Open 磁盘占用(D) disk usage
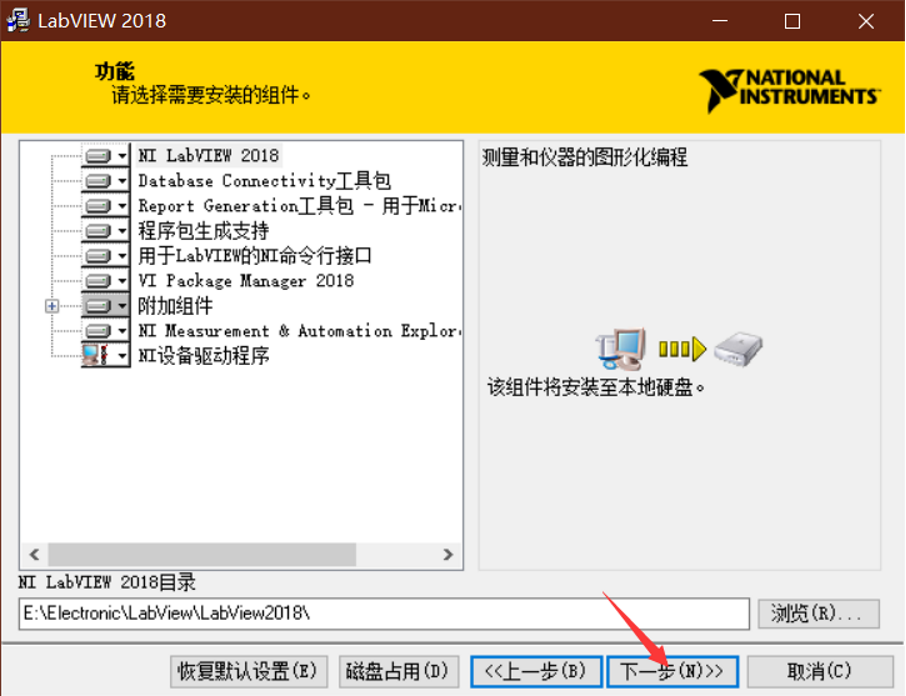This screenshot has width=906, height=696. 399,672
